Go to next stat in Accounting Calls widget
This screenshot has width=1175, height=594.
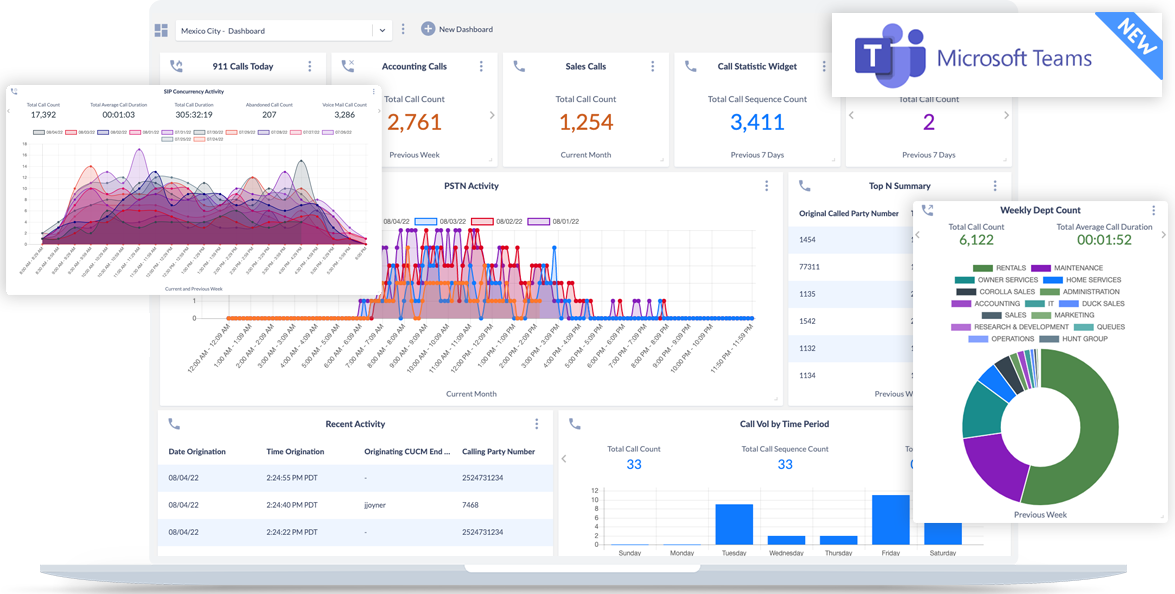pos(492,115)
